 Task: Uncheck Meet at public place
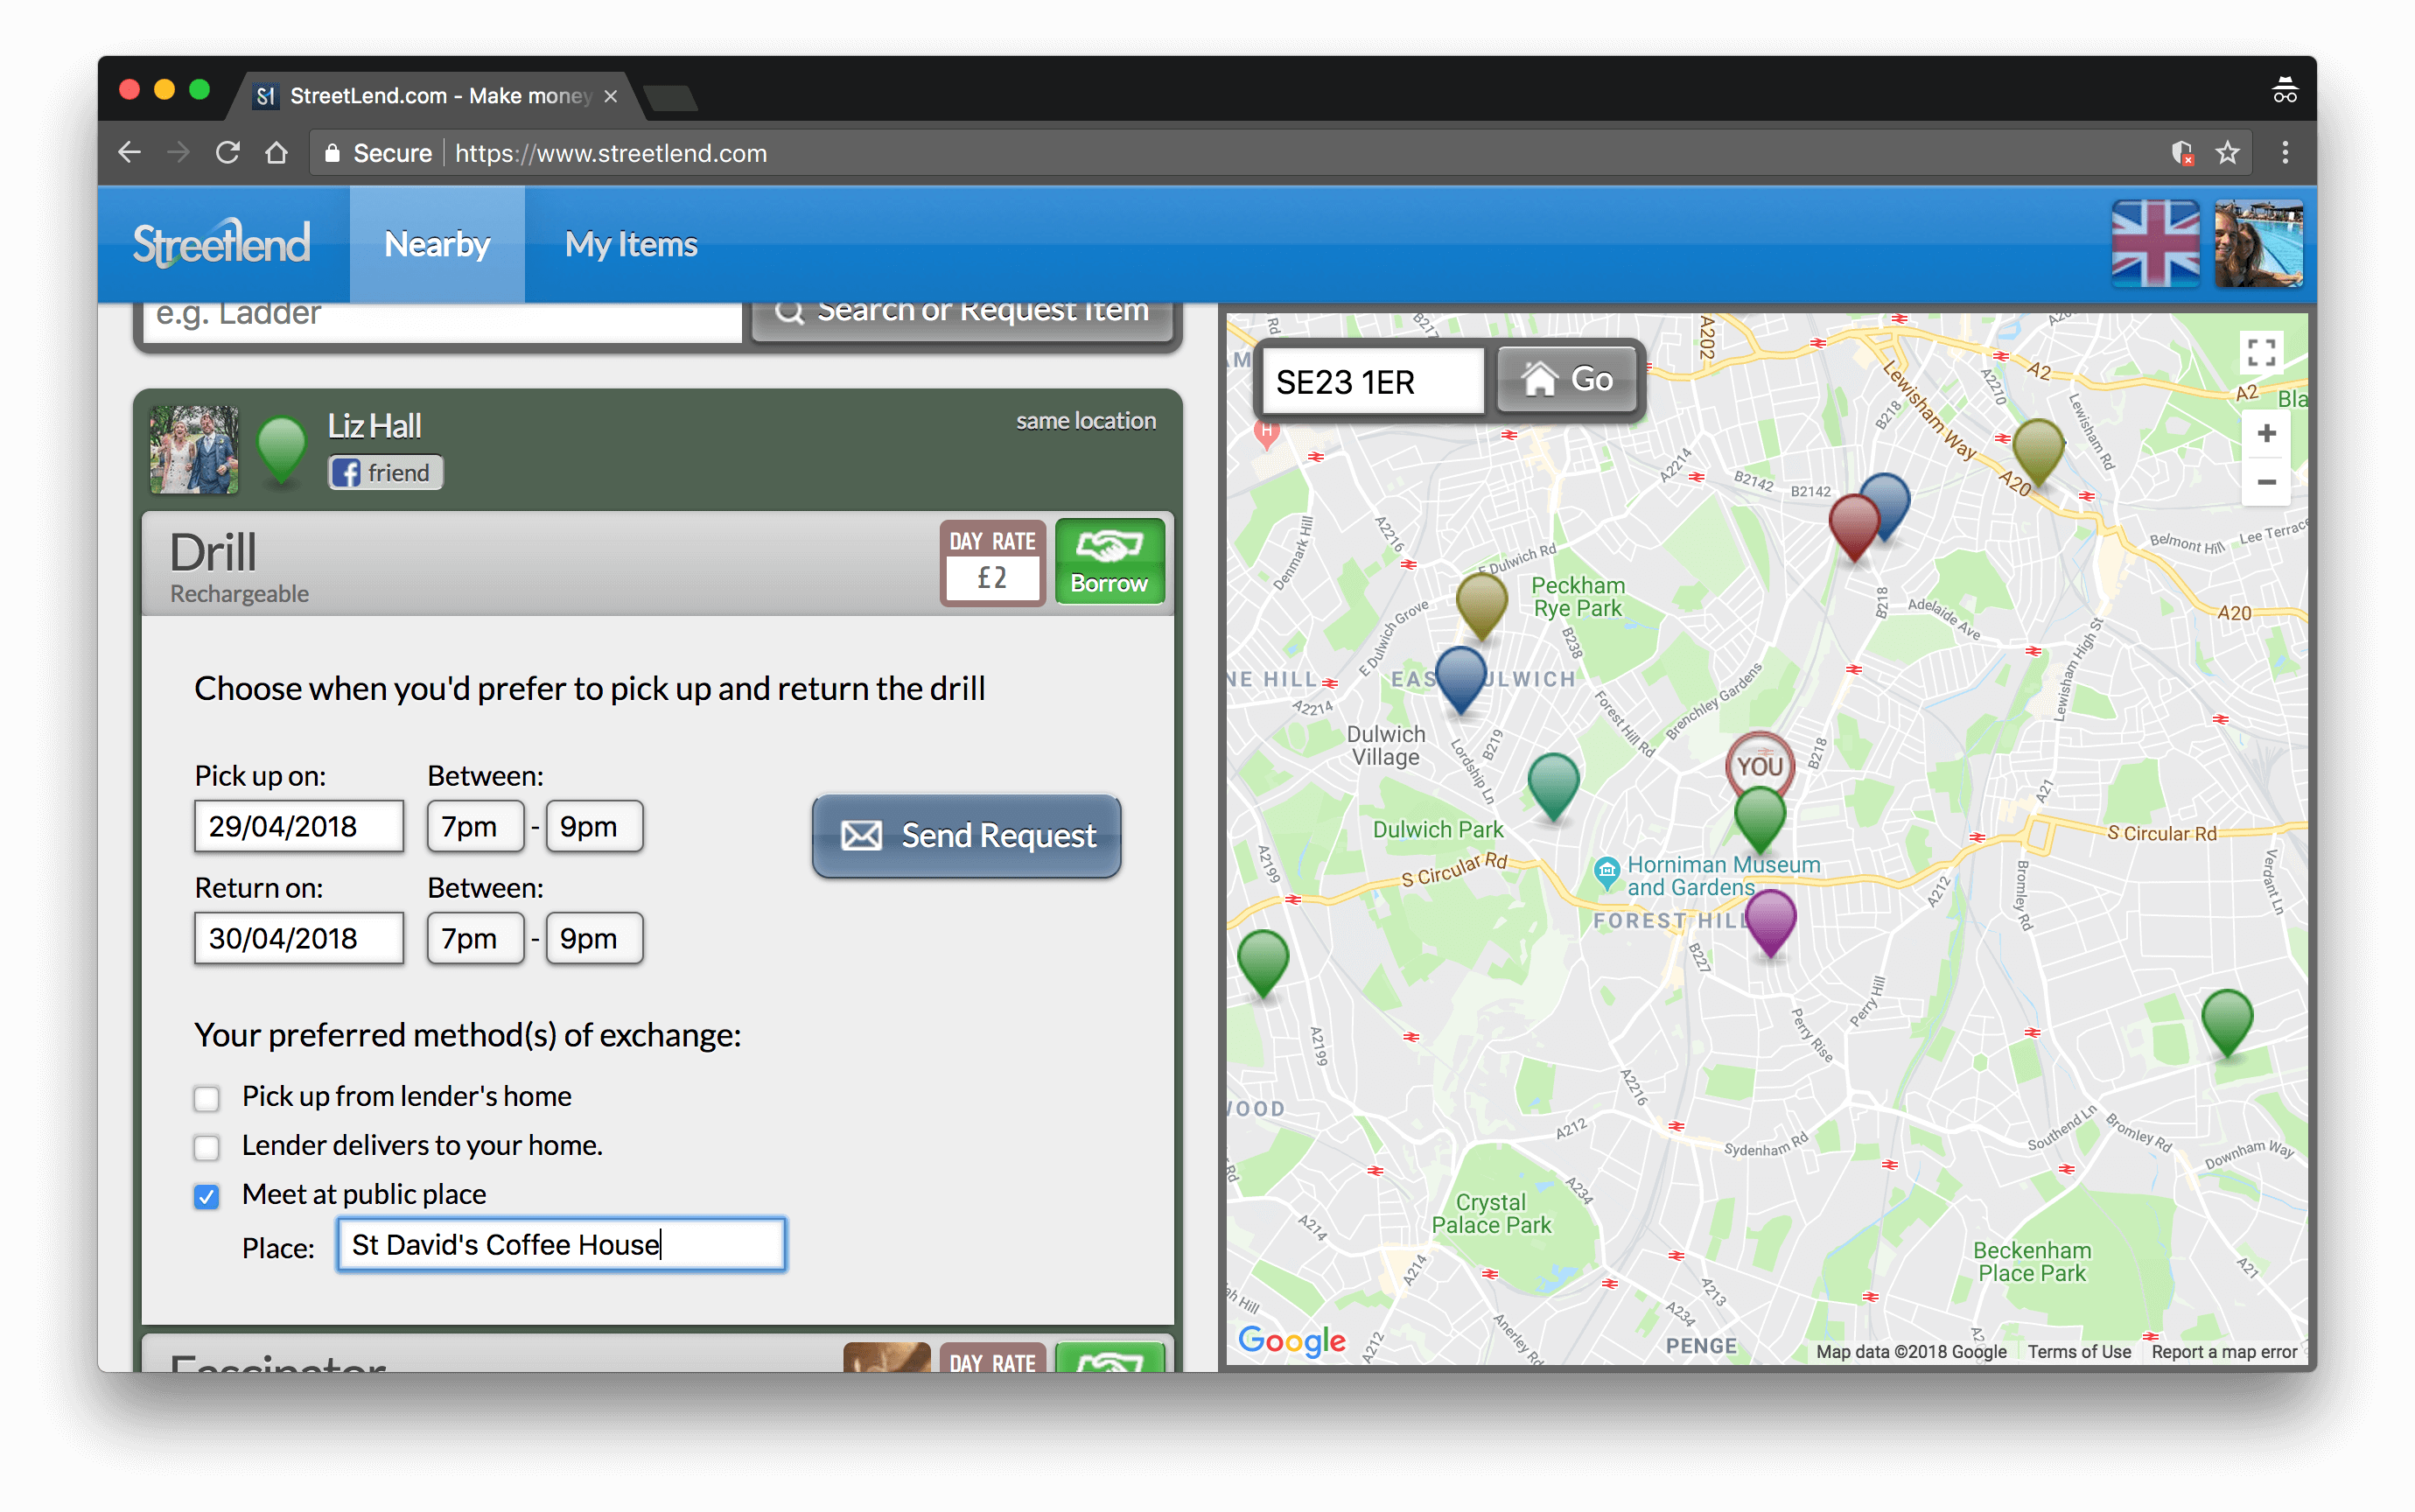coord(206,1197)
